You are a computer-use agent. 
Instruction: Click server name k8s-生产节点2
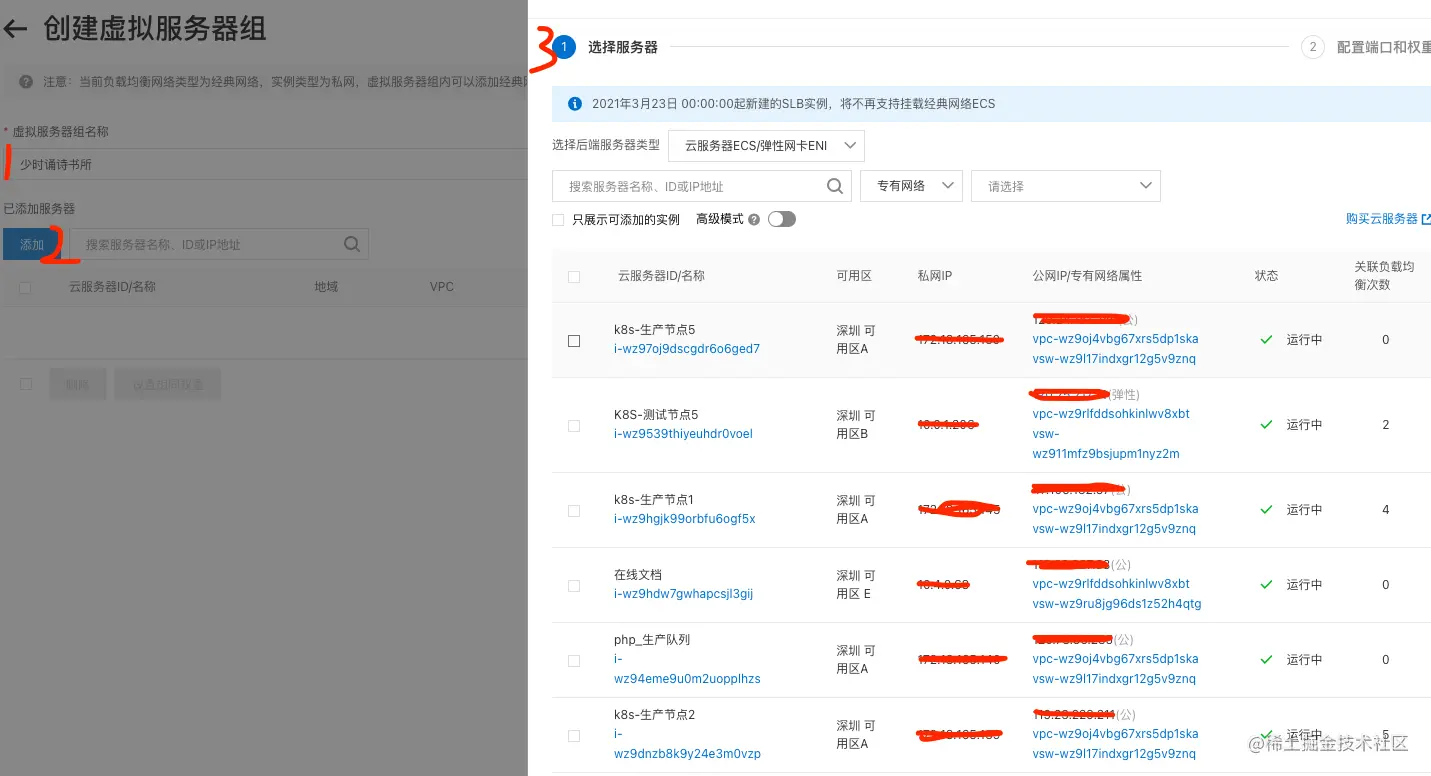pos(654,715)
